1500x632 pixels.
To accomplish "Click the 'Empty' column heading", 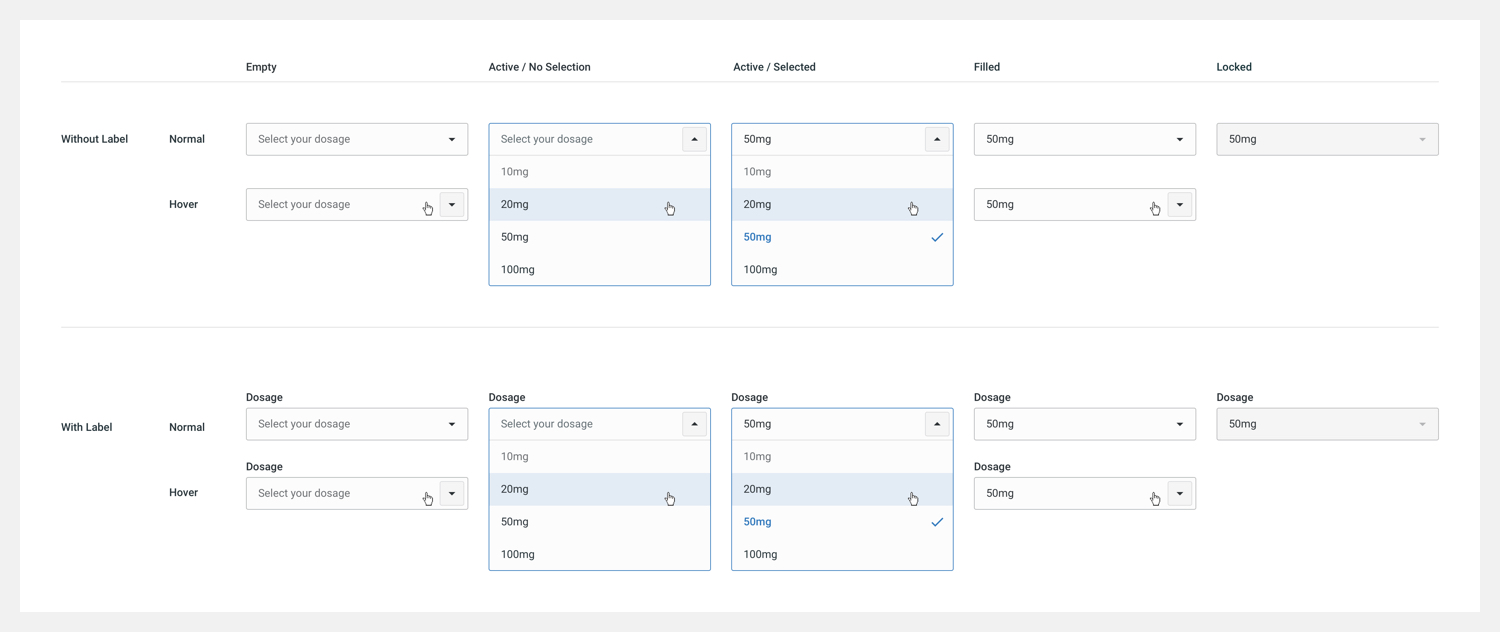I will pos(261,67).
